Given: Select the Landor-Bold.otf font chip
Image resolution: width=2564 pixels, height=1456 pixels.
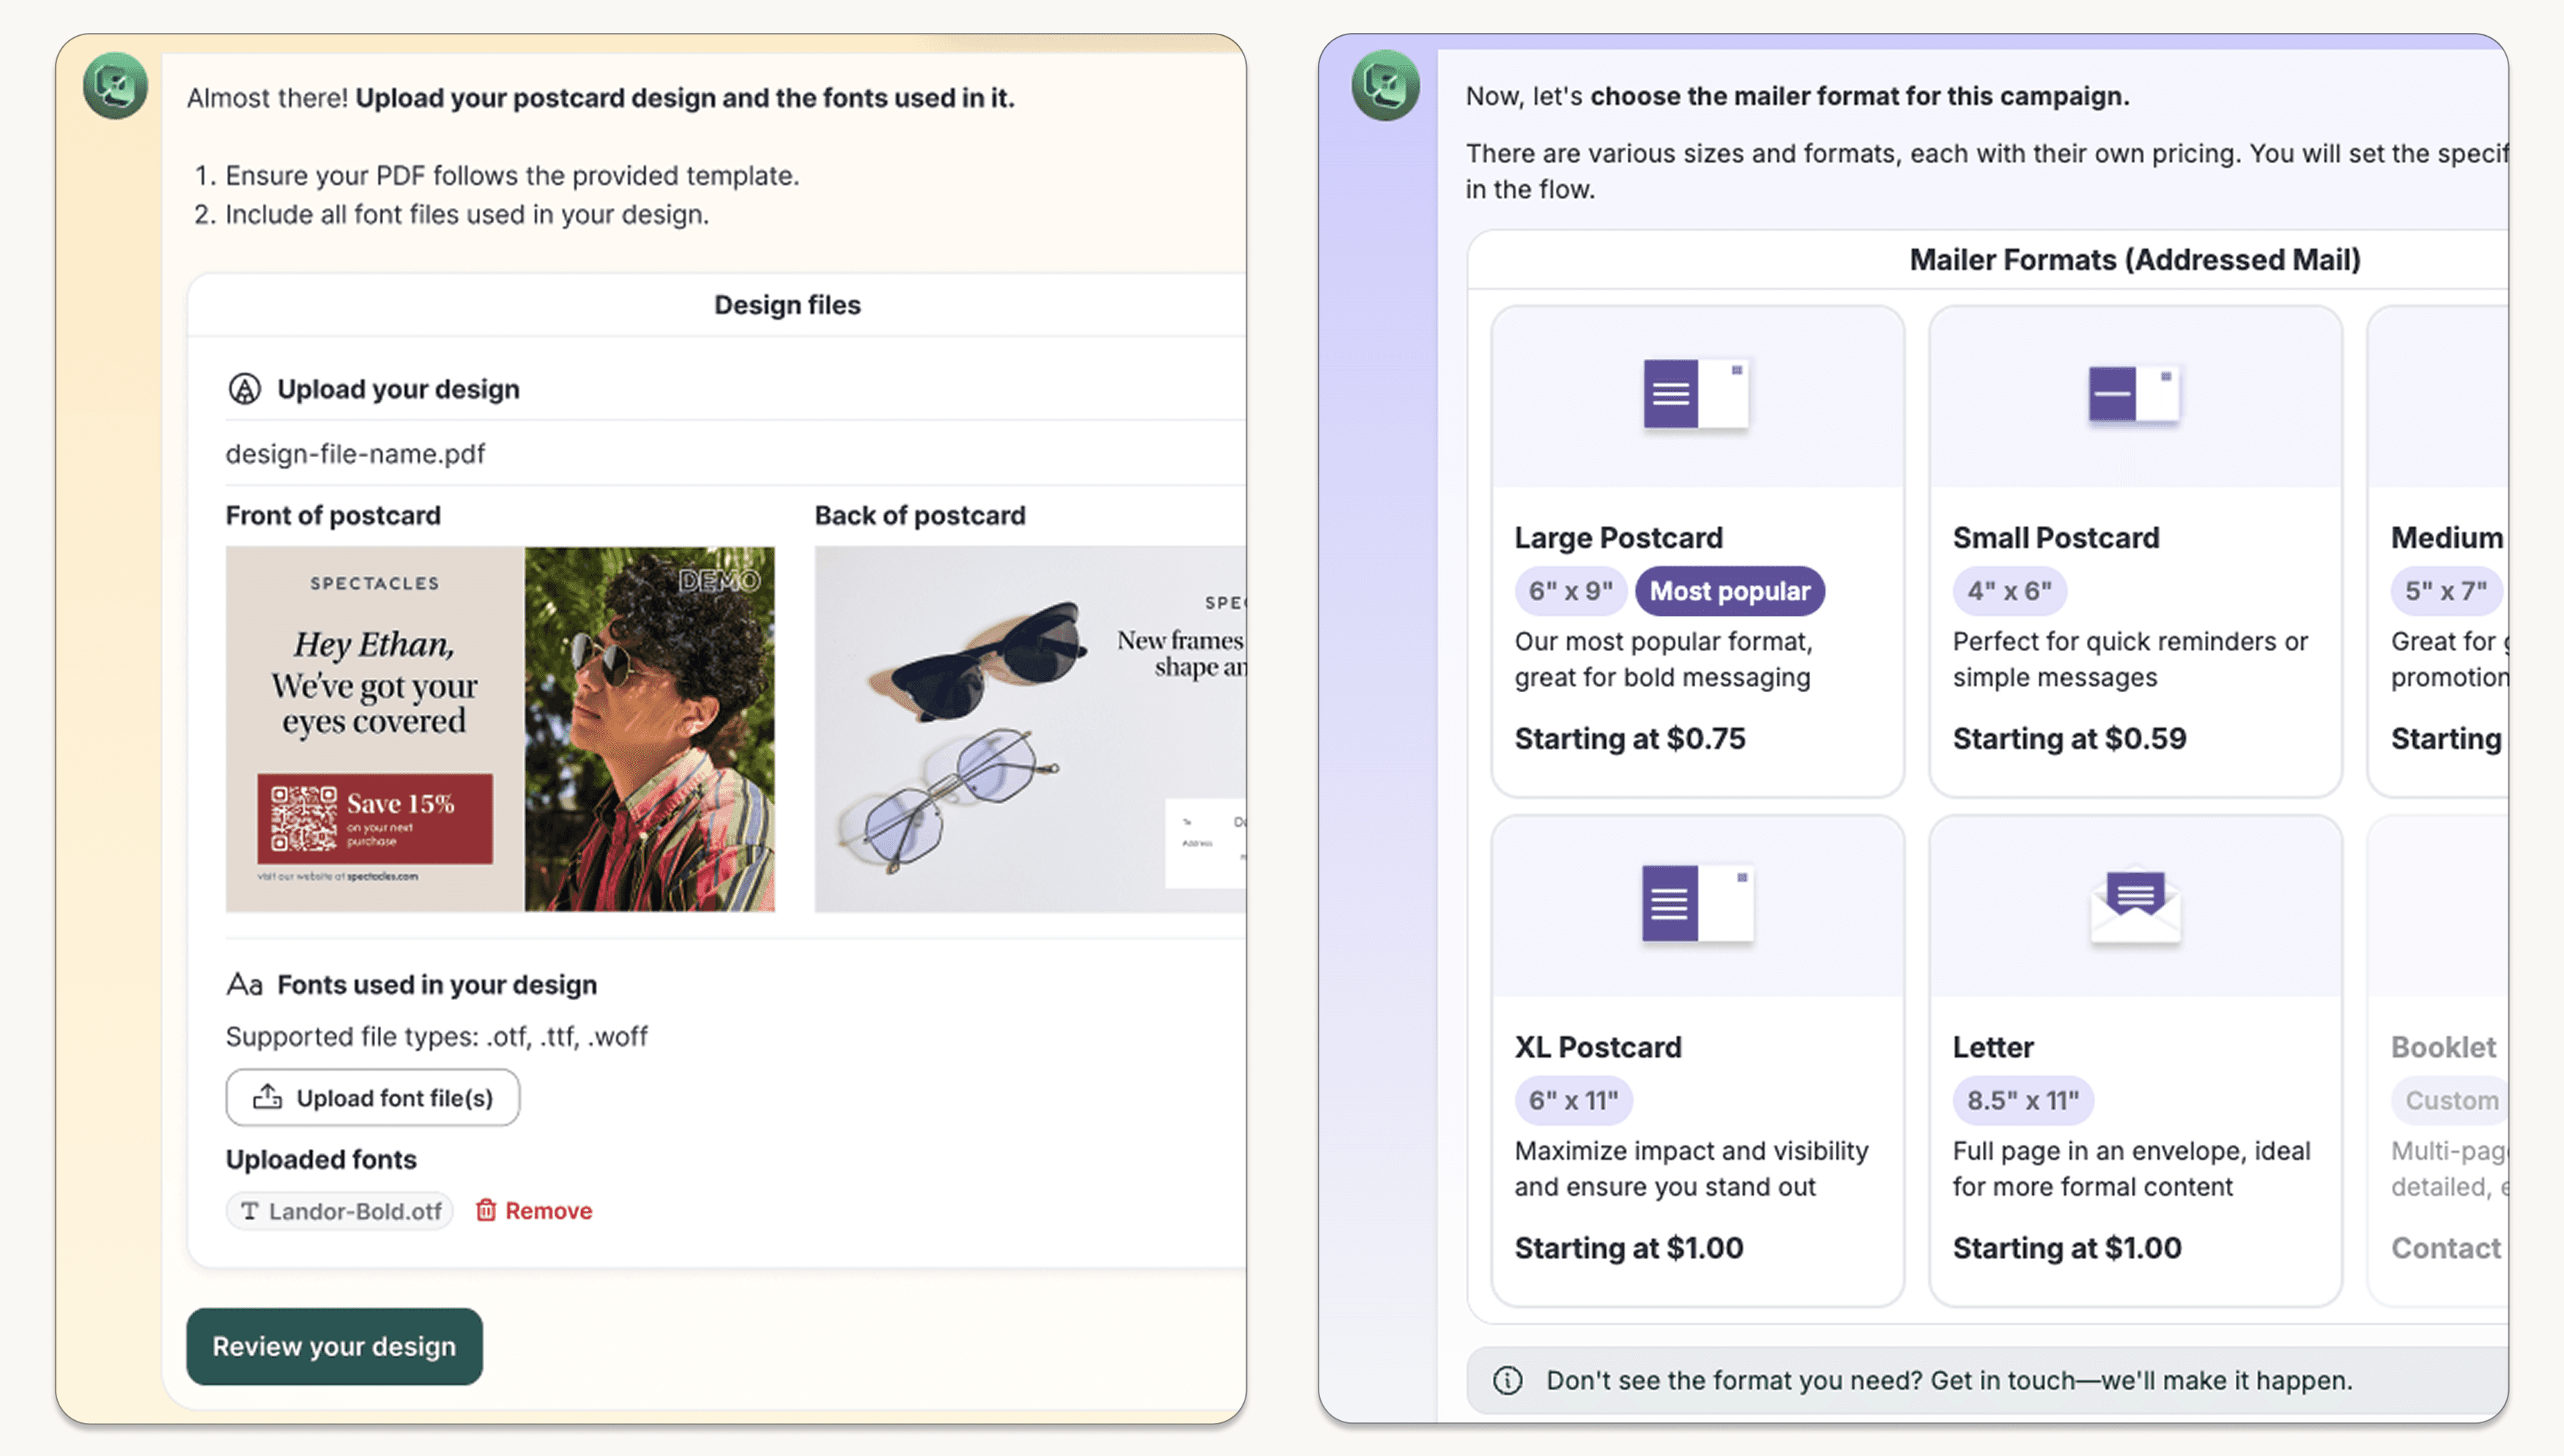Looking at the screenshot, I should (x=340, y=1211).
